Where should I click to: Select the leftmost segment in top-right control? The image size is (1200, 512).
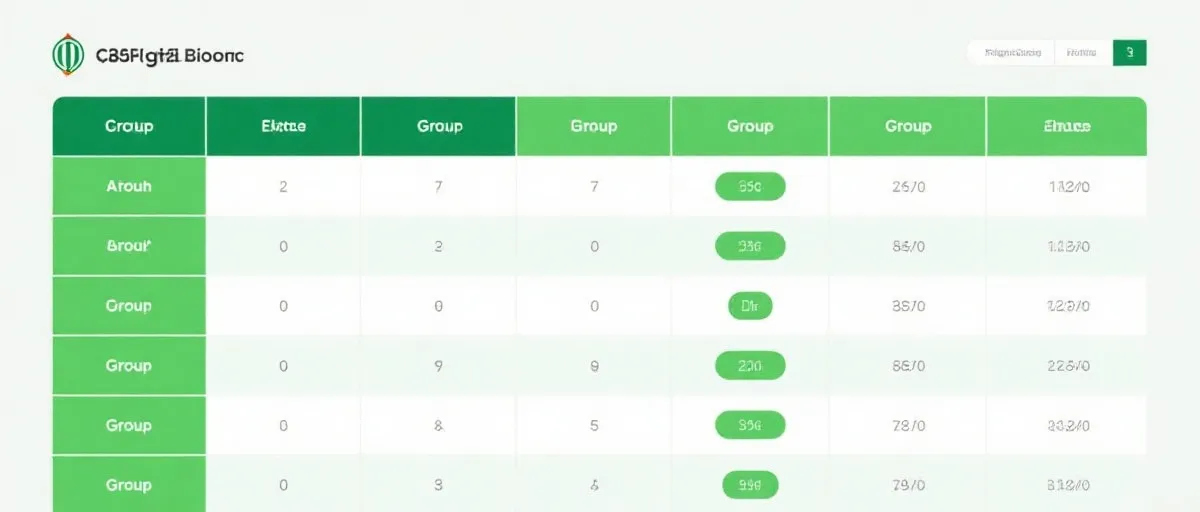[x=1012, y=53]
